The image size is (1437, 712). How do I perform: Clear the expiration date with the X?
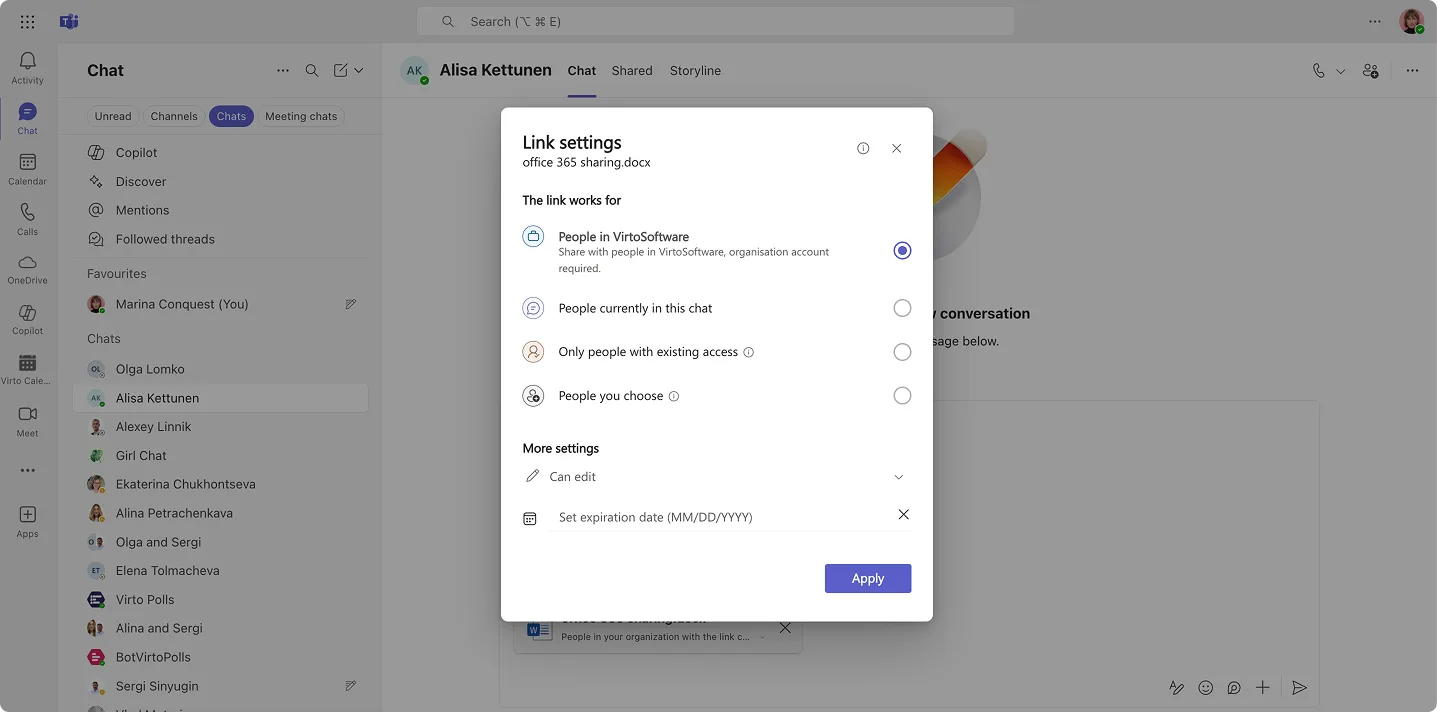903,514
